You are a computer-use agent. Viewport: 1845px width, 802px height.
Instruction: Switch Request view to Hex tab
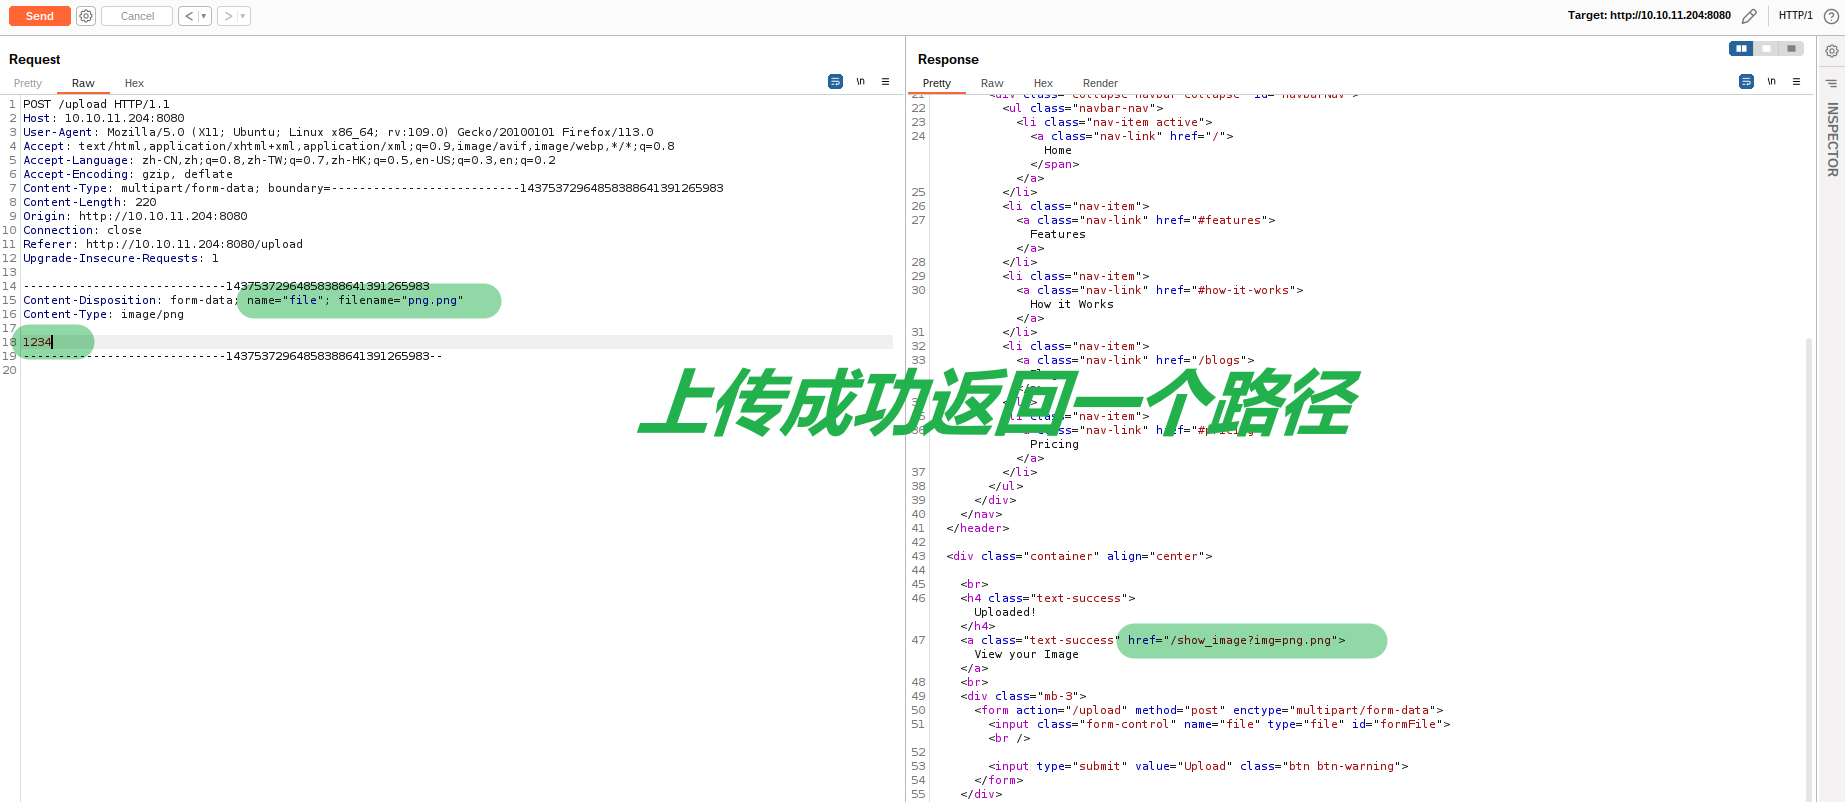(134, 83)
